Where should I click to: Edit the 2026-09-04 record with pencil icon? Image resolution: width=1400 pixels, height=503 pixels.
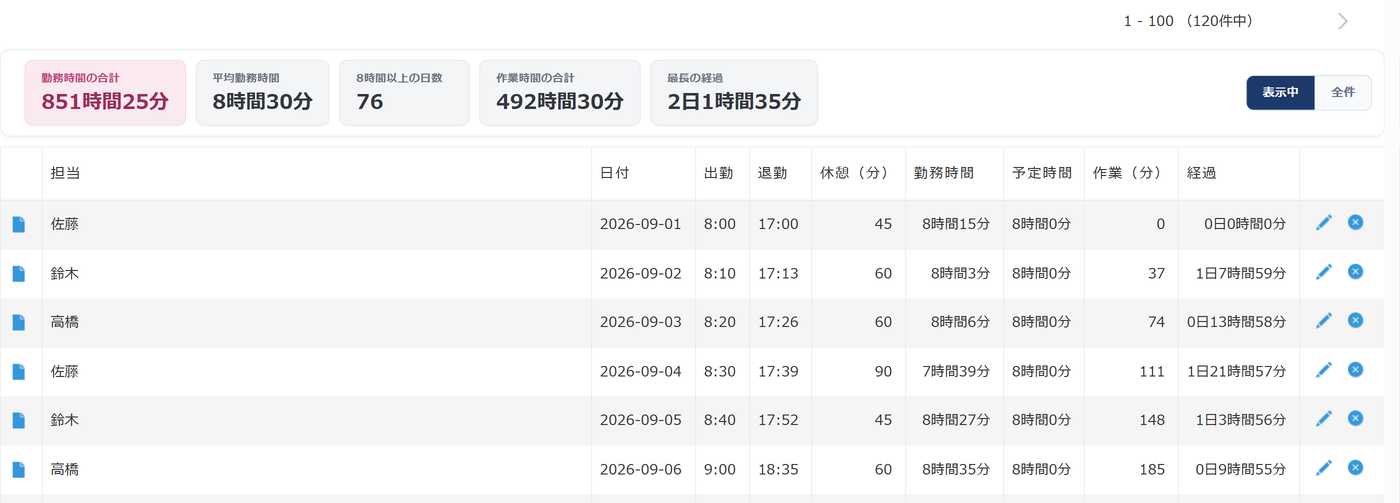[1324, 370]
